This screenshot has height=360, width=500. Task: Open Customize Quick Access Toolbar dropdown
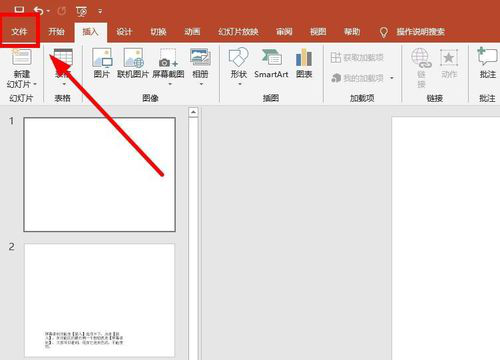[x=100, y=11]
